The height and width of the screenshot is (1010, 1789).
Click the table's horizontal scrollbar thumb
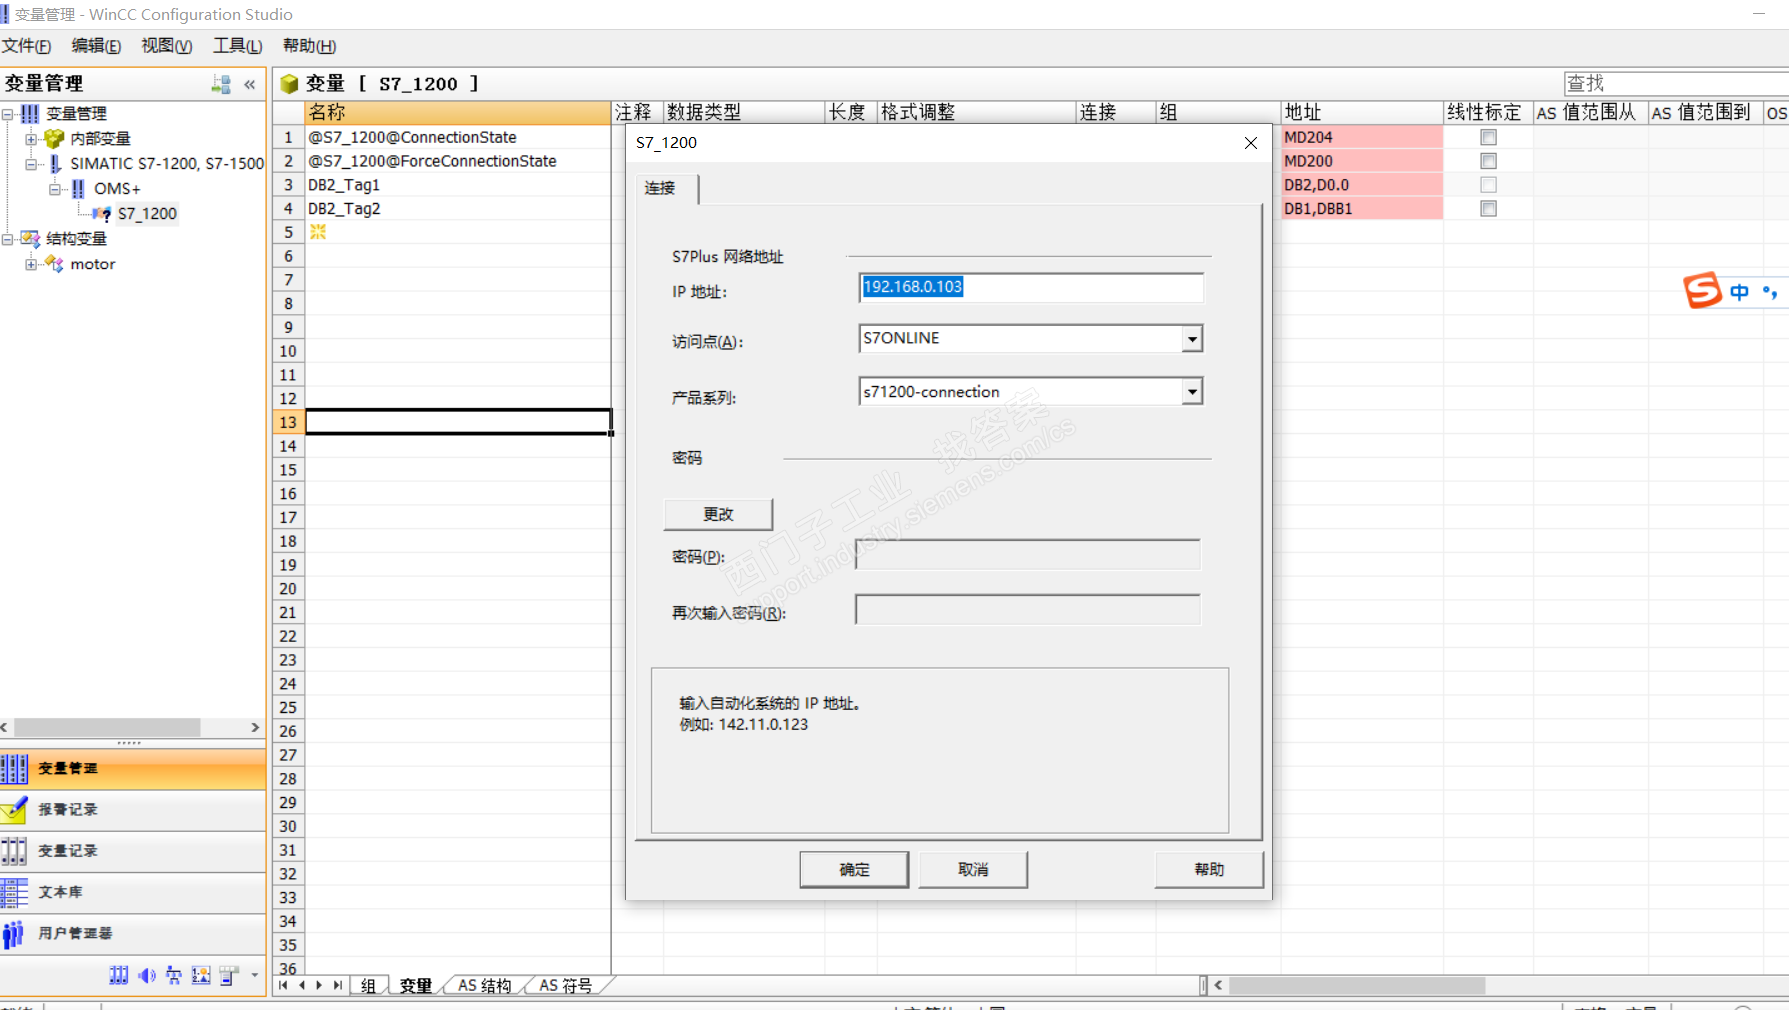coord(1356,986)
